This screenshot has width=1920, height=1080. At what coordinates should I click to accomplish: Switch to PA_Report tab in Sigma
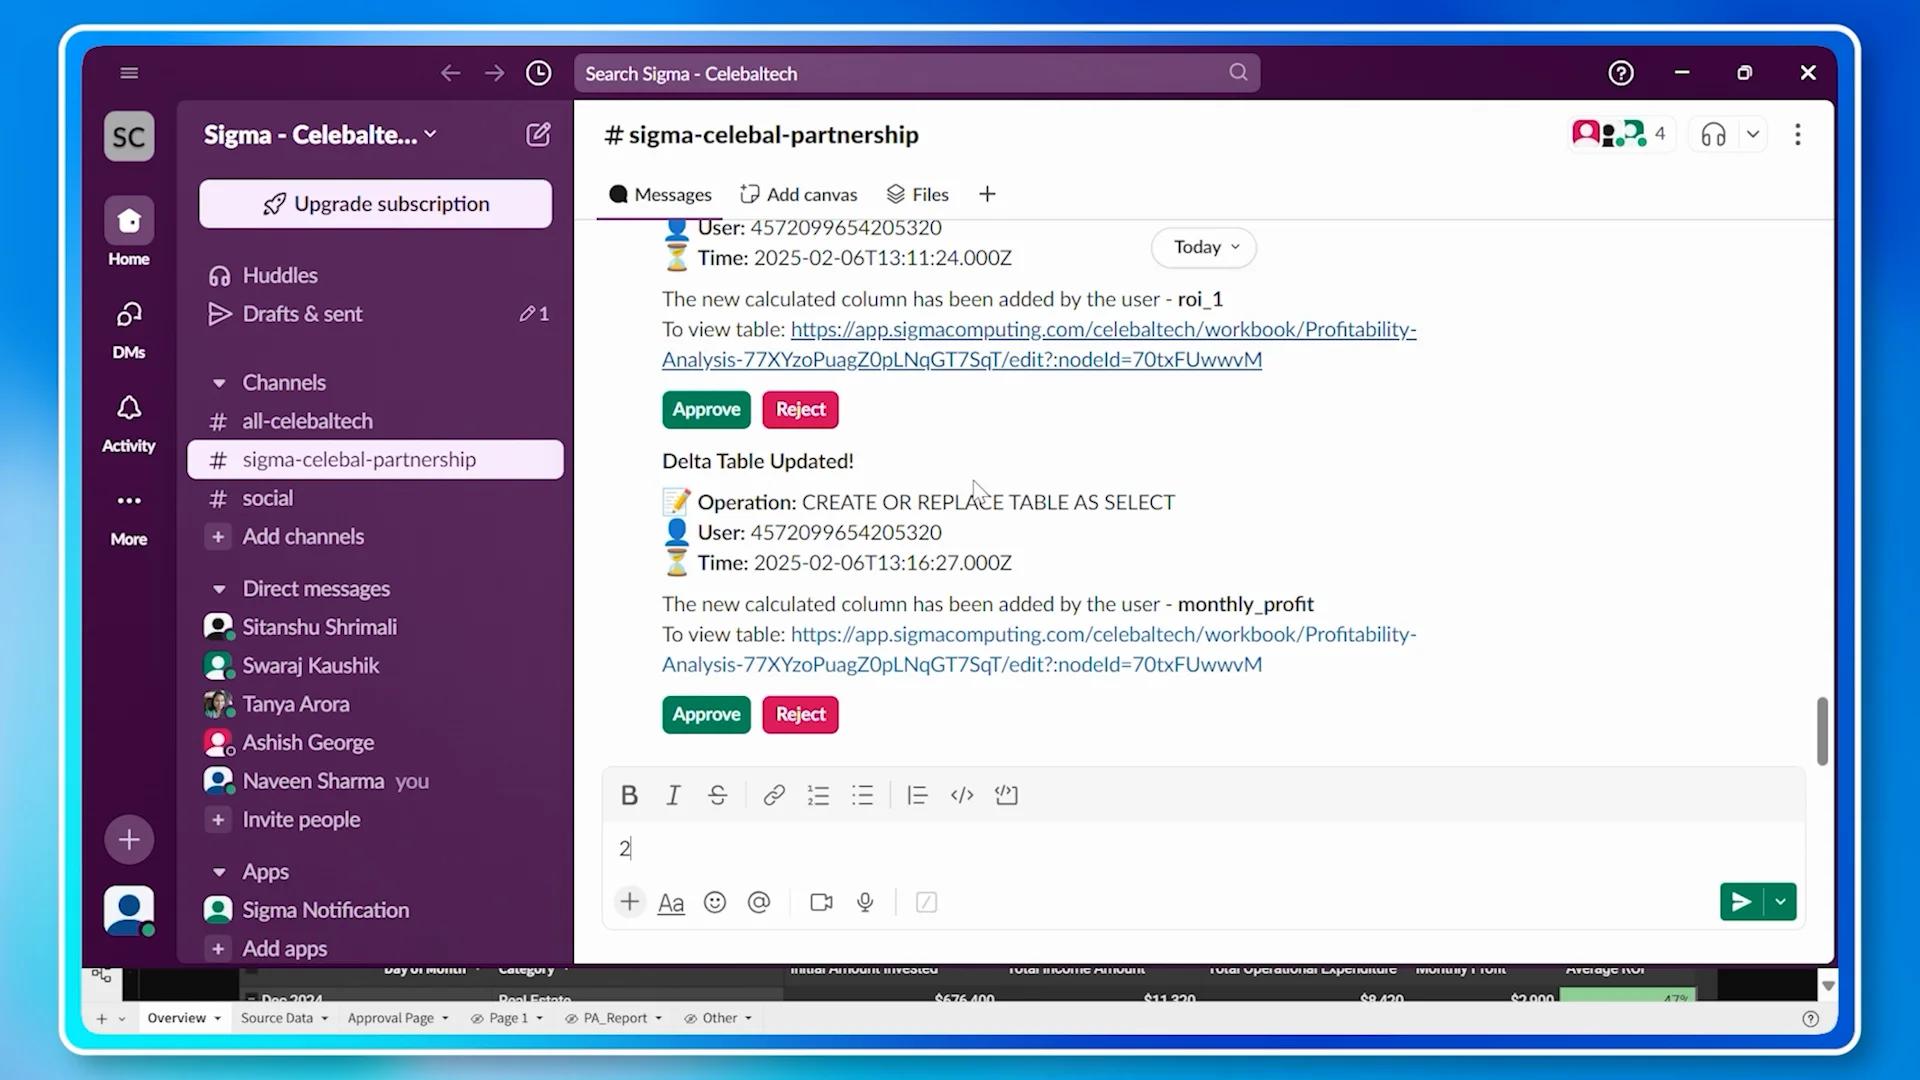[615, 1019]
